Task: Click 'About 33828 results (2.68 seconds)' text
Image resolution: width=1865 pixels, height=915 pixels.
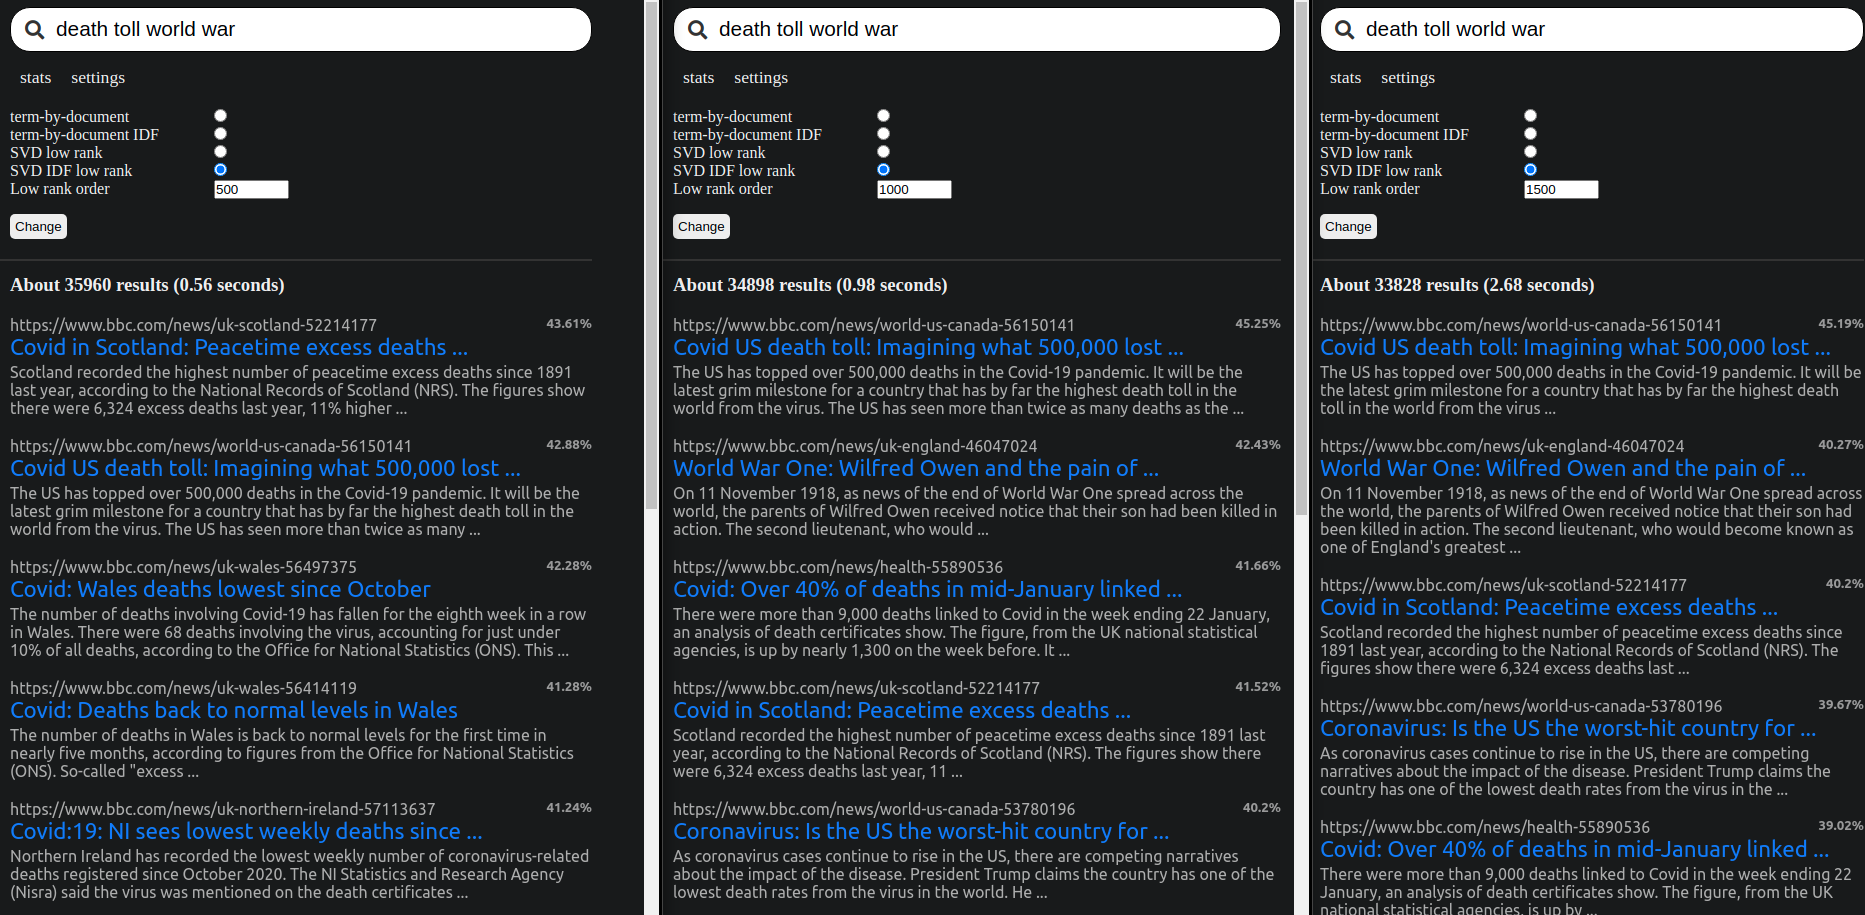Action: pos(1457,285)
